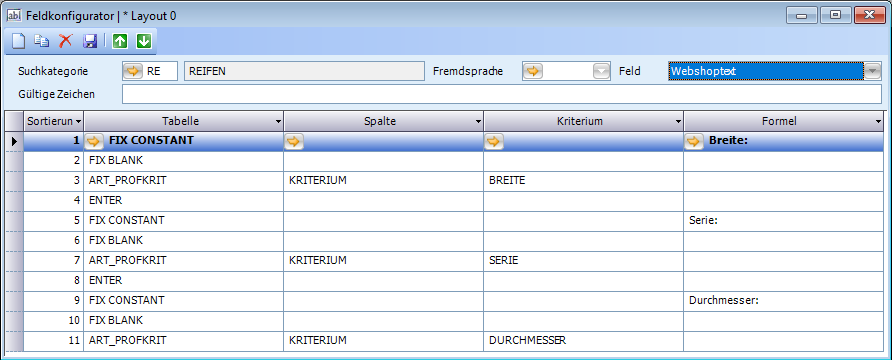Expand the Feld Webshoptext dropdown
Viewport: 892px width, 360px height.
pos(873,72)
